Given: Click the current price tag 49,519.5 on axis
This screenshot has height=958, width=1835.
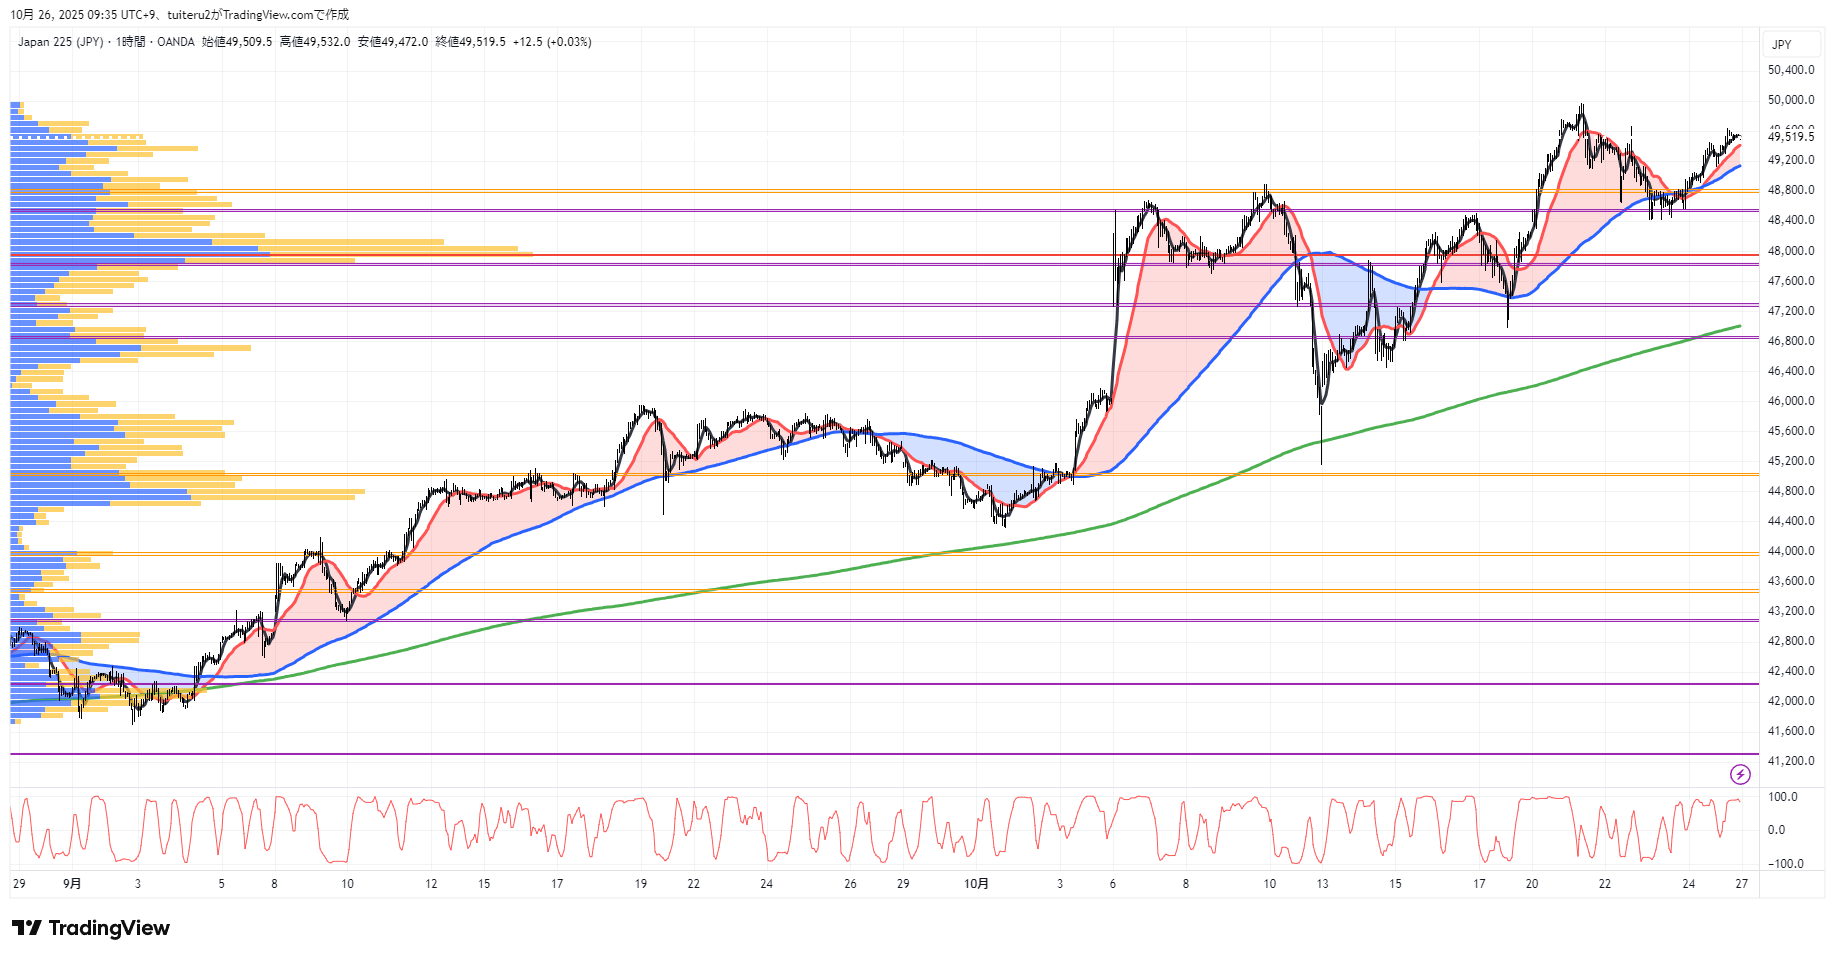Looking at the screenshot, I should click(x=1791, y=136).
